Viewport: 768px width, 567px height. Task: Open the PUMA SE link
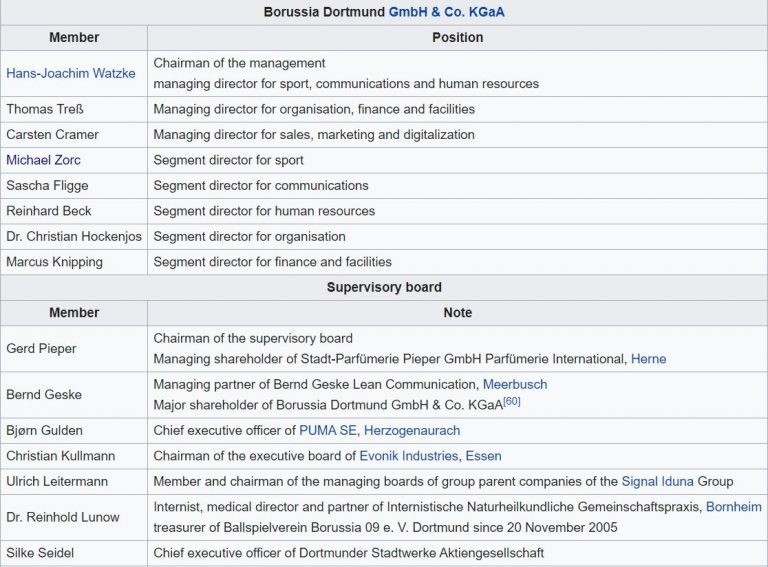pos(327,430)
